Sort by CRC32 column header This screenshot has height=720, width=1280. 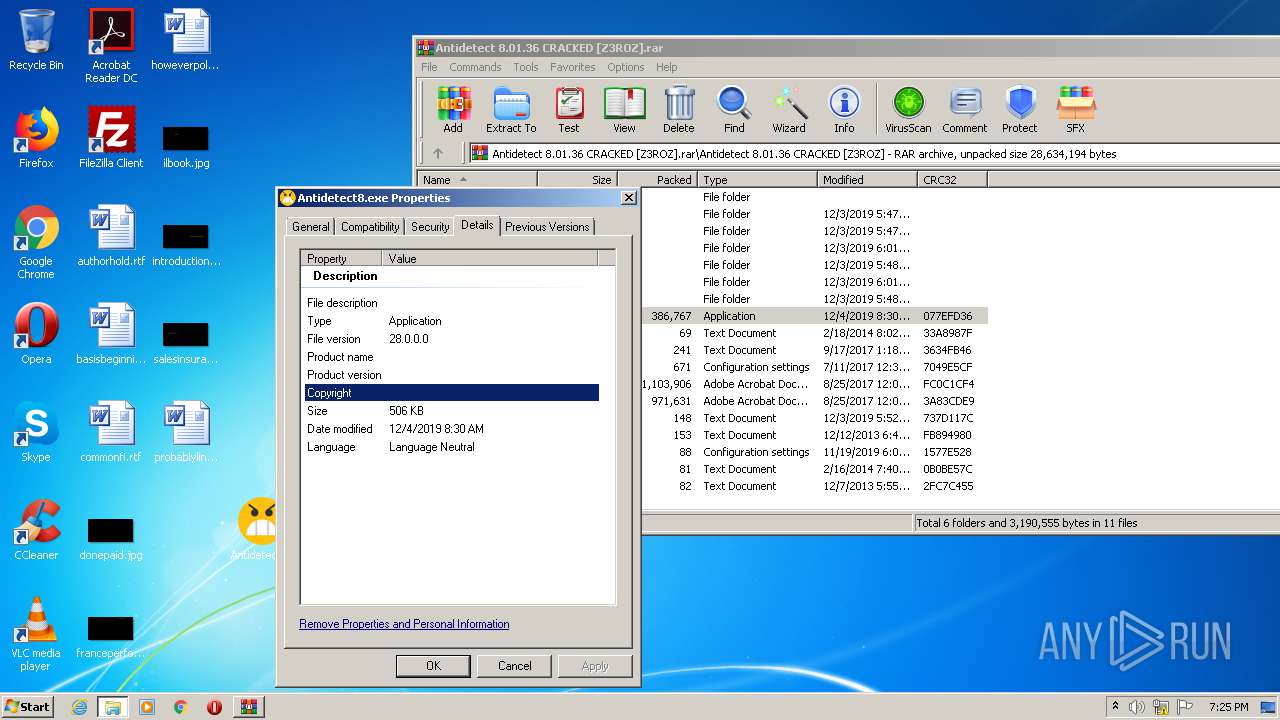[952, 180]
